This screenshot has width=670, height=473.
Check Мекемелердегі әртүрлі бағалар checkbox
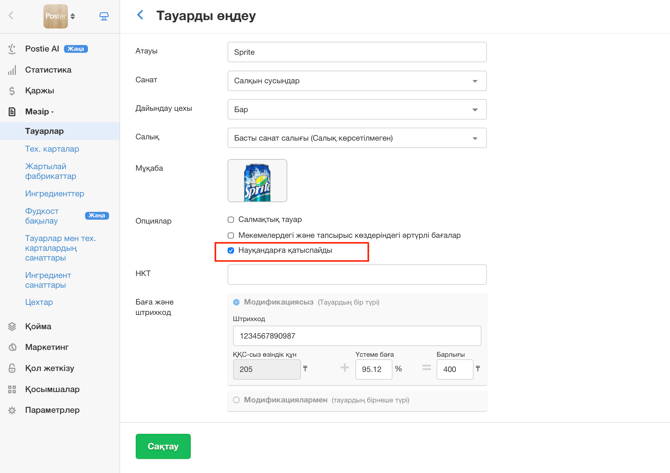coord(231,235)
